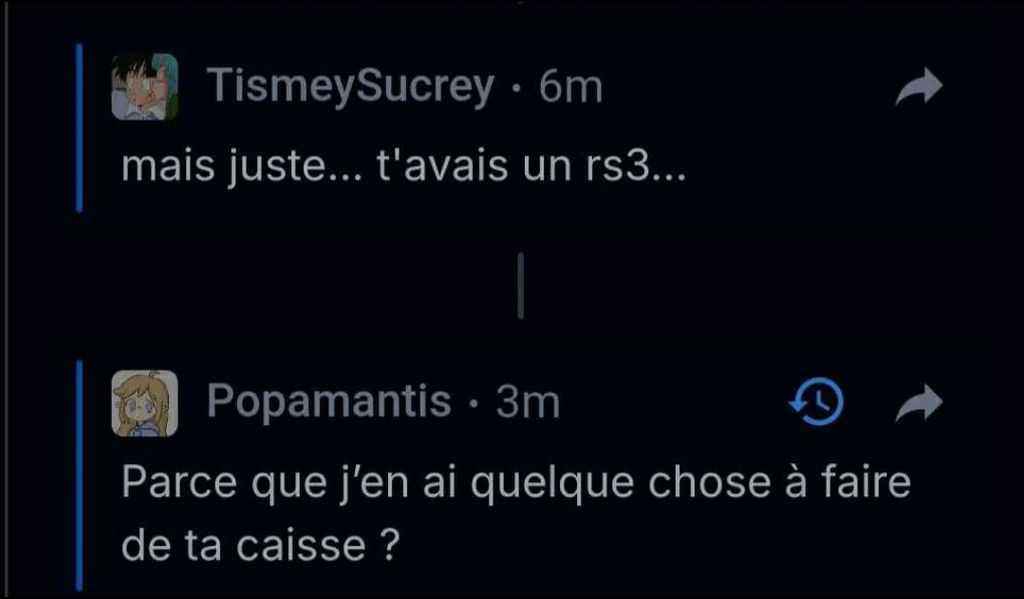Collapse thread via blue bar beside TismeySucrey's comment
This screenshot has height=599, width=1024.
click(79, 128)
